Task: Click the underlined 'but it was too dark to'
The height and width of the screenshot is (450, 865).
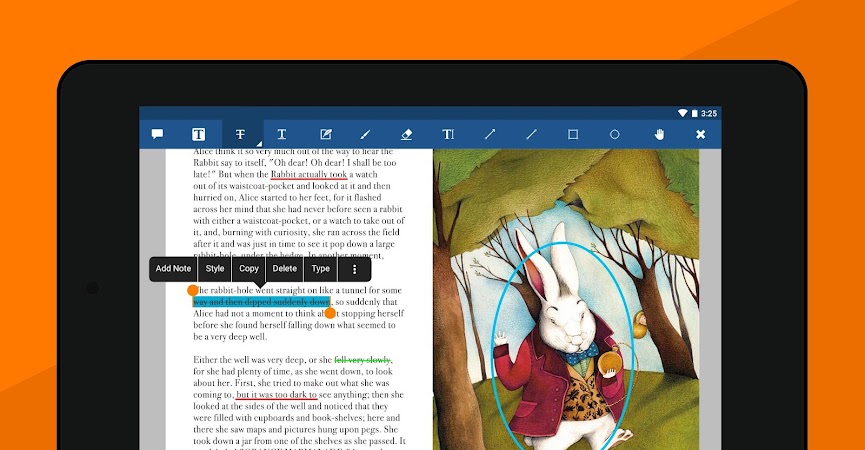Action: click(x=276, y=395)
